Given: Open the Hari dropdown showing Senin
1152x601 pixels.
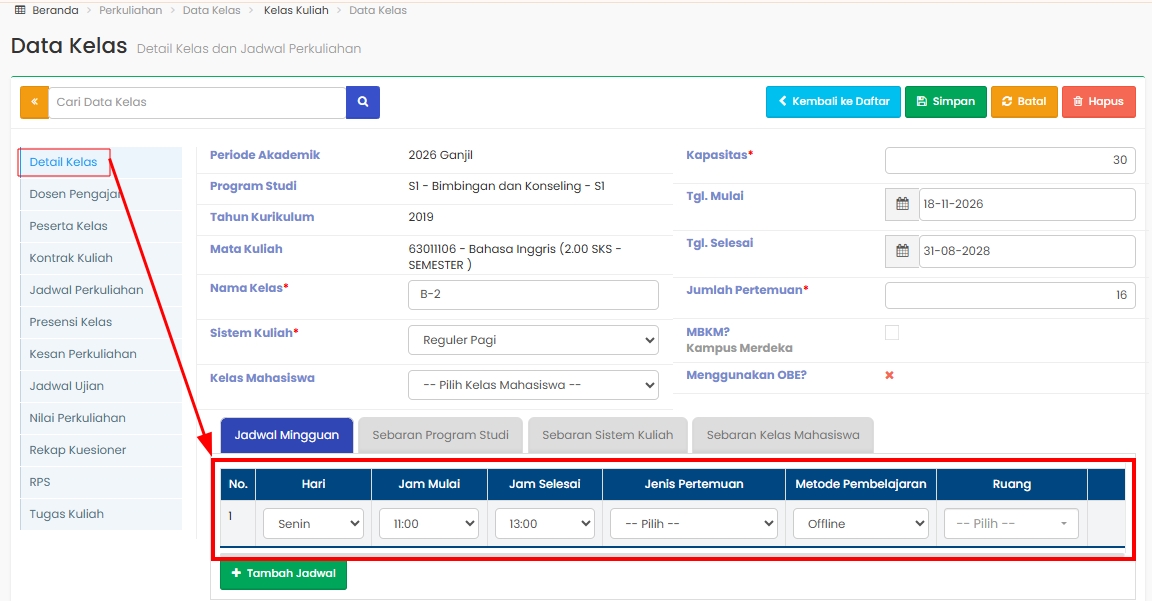Looking at the screenshot, I should tap(313, 524).
